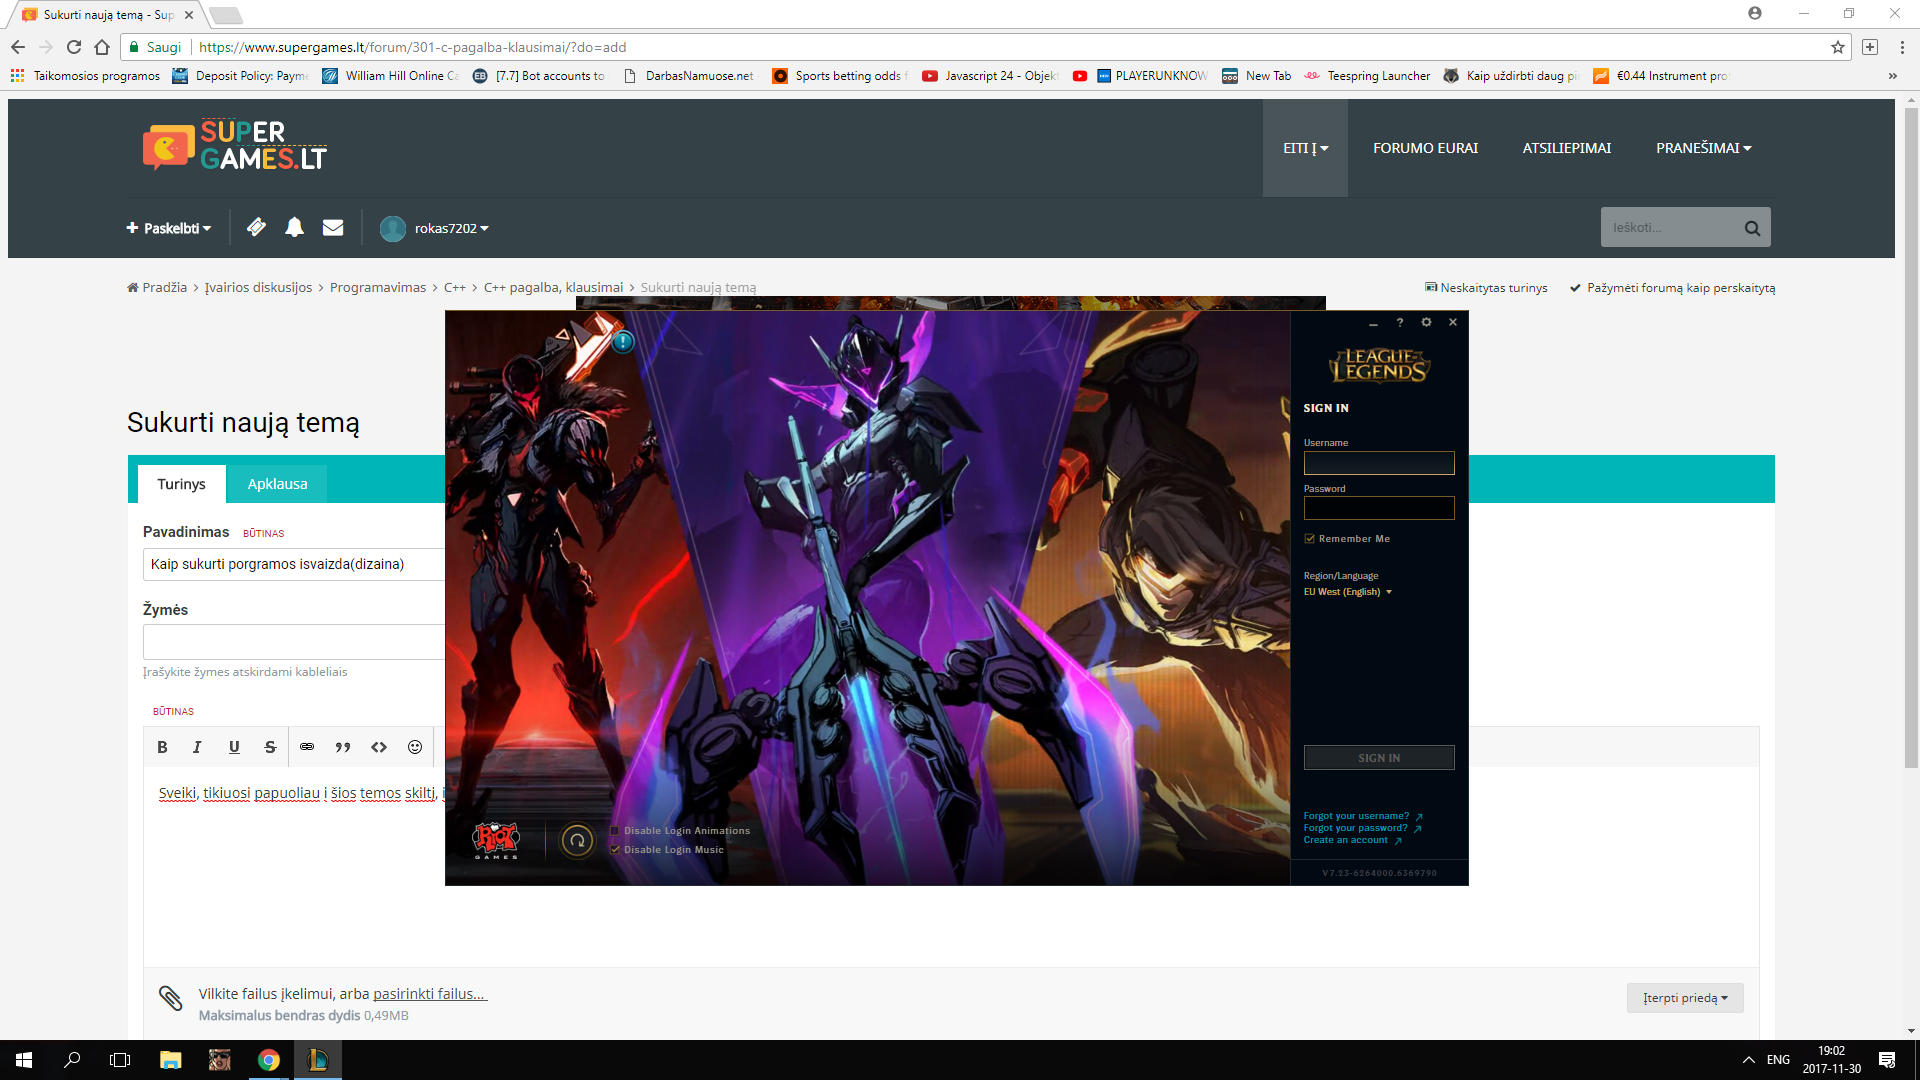Click the League client replay animation button
Screen dimensions: 1920x1080
tap(577, 841)
